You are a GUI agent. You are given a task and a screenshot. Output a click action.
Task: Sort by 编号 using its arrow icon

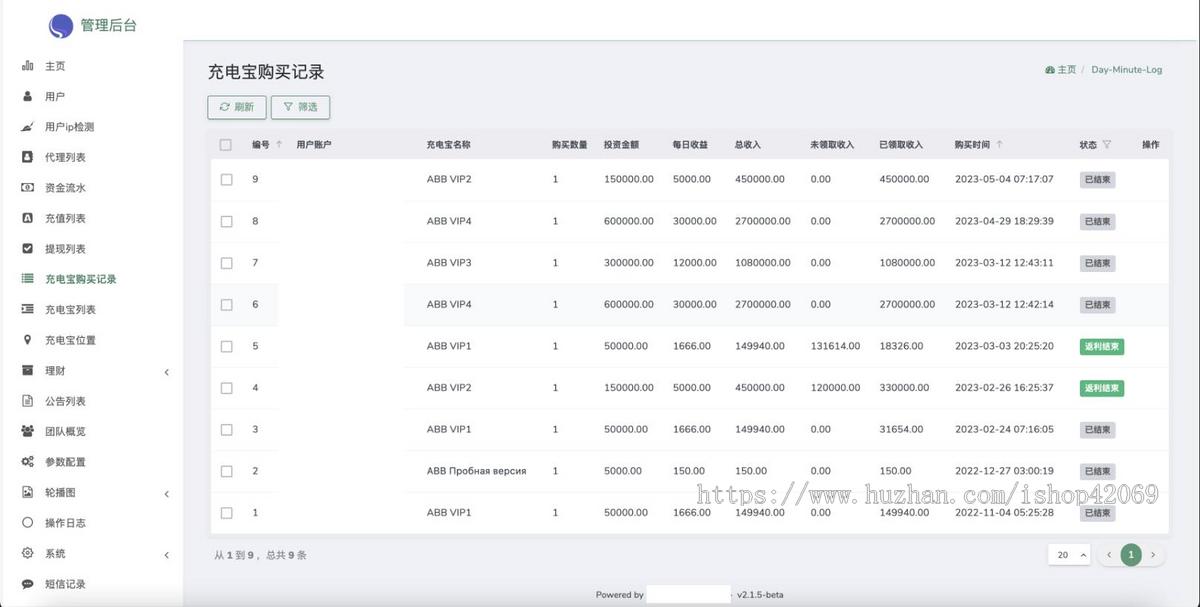click(x=279, y=145)
